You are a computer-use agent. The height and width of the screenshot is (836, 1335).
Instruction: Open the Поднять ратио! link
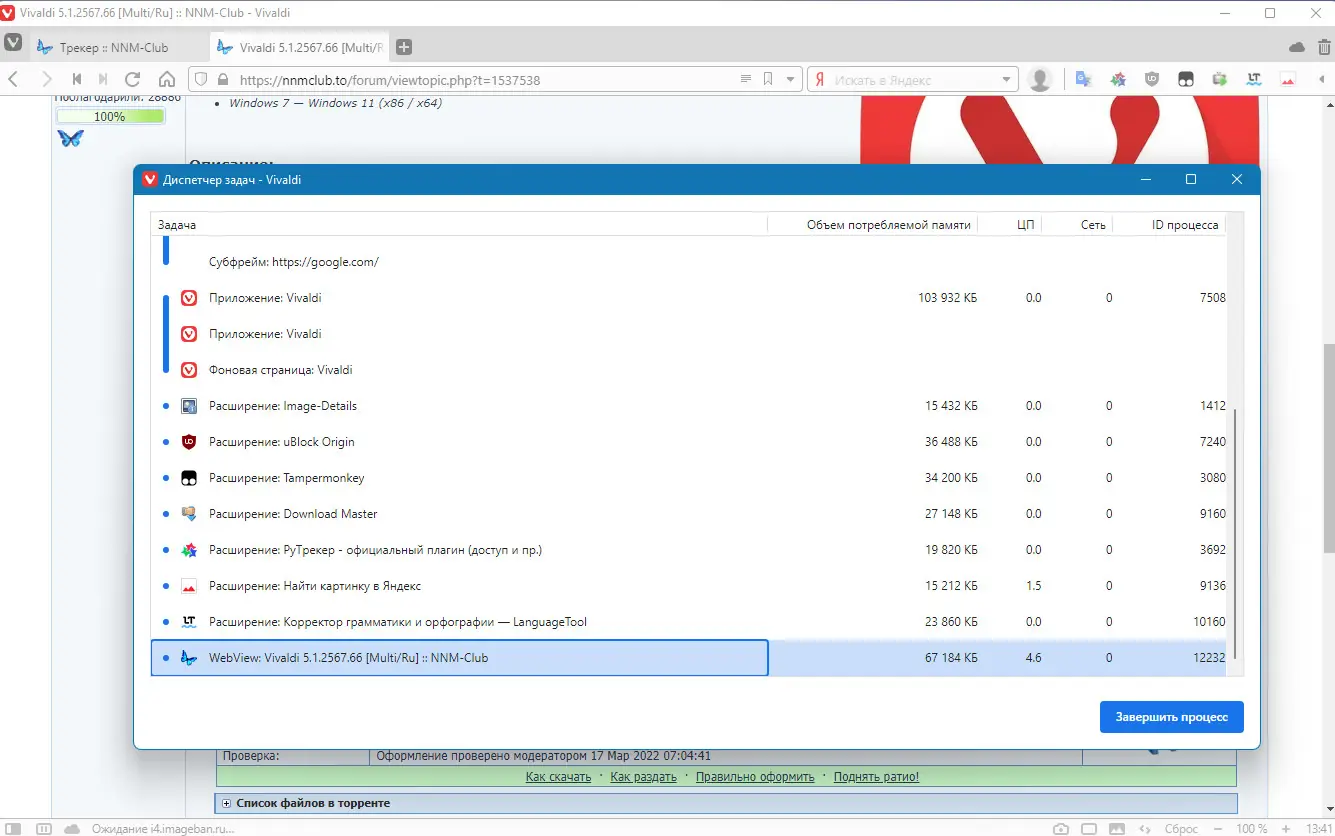pyautogui.click(x=876, y=777)
